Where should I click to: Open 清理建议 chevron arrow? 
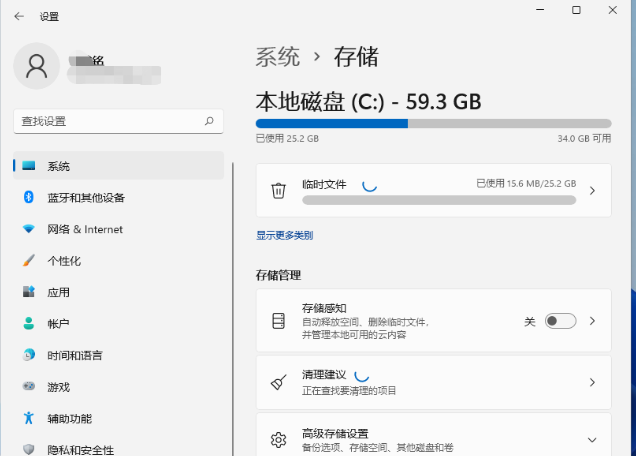pyautogui.click(x=591, y=382)
